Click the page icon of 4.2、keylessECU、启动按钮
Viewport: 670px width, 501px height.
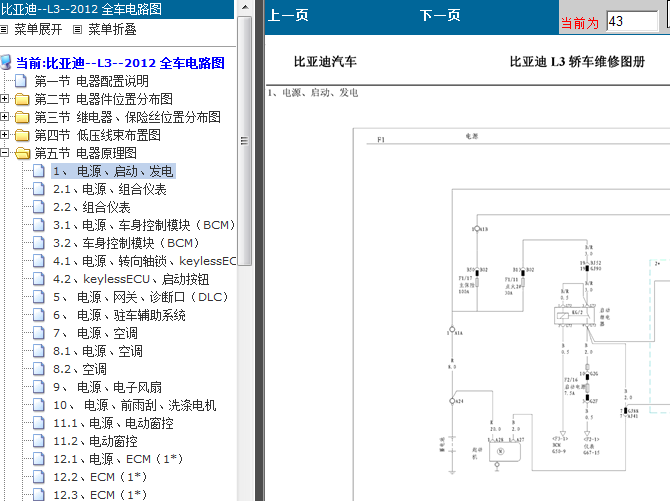click(39, 279)
